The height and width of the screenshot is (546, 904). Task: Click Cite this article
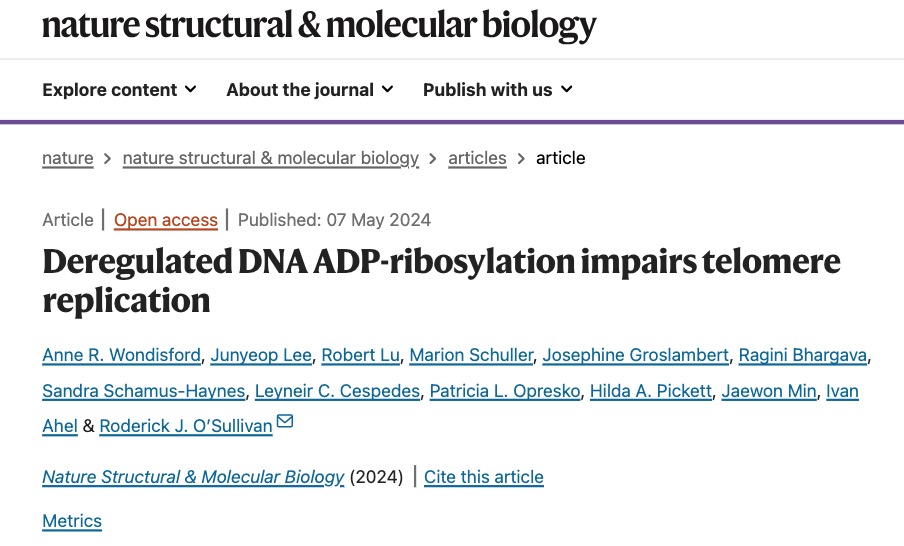(x=484, y=477)
